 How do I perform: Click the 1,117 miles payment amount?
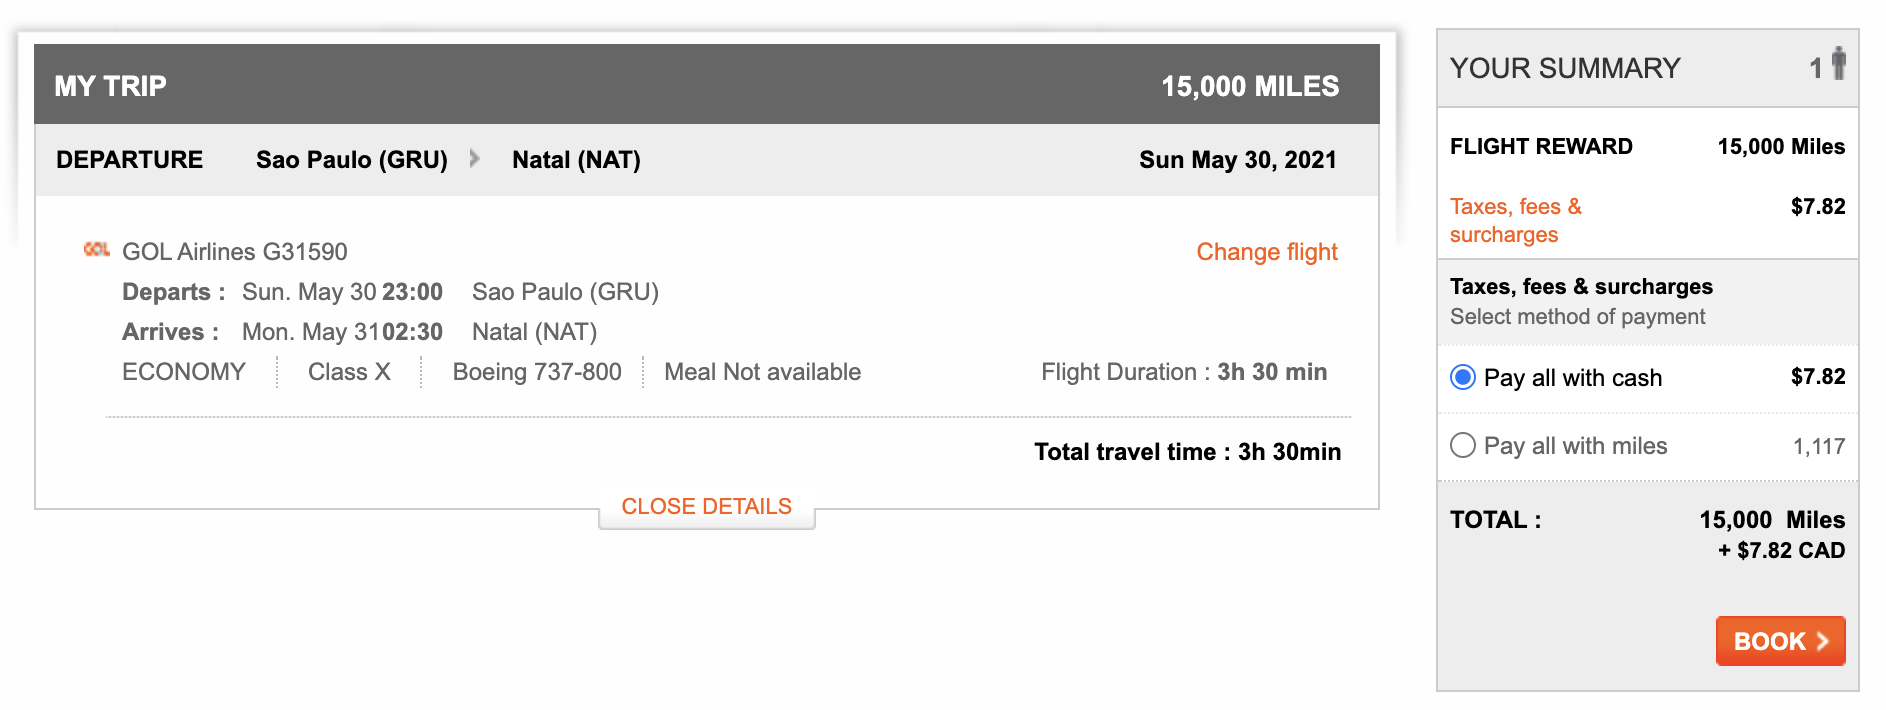click(x=1818, y=446)
